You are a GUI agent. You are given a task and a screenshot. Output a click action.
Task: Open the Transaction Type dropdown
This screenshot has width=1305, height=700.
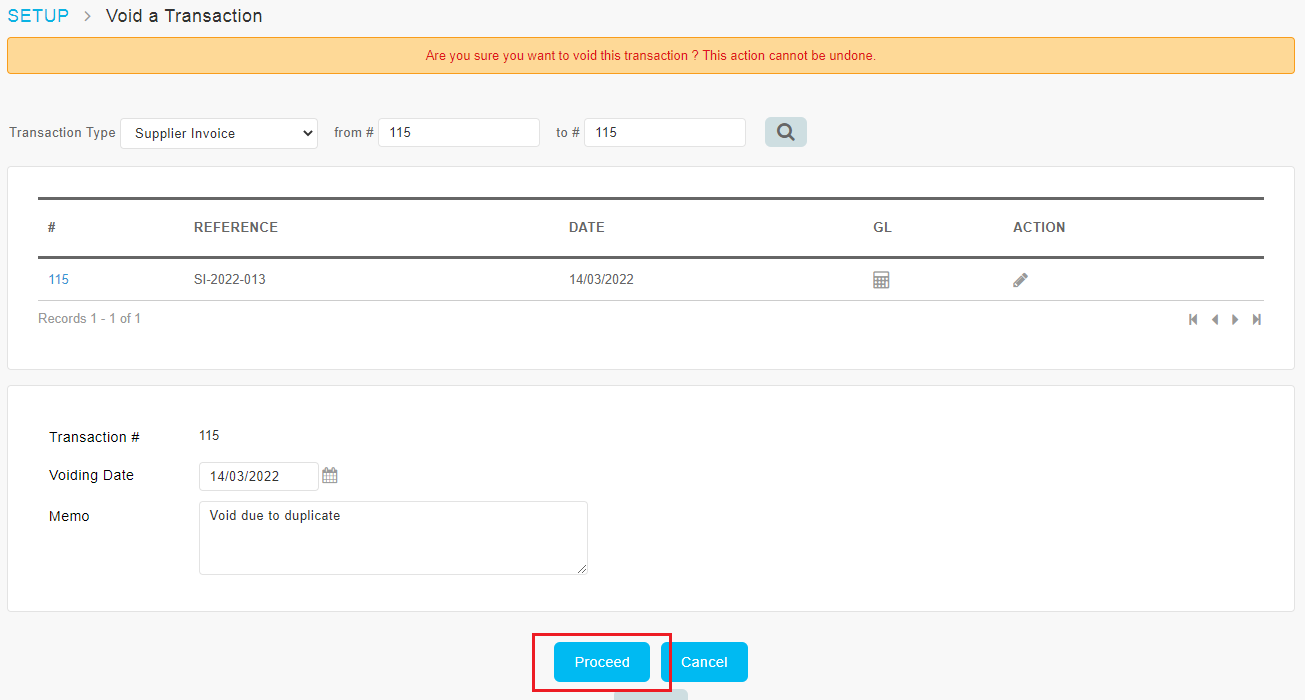(219, 133)
